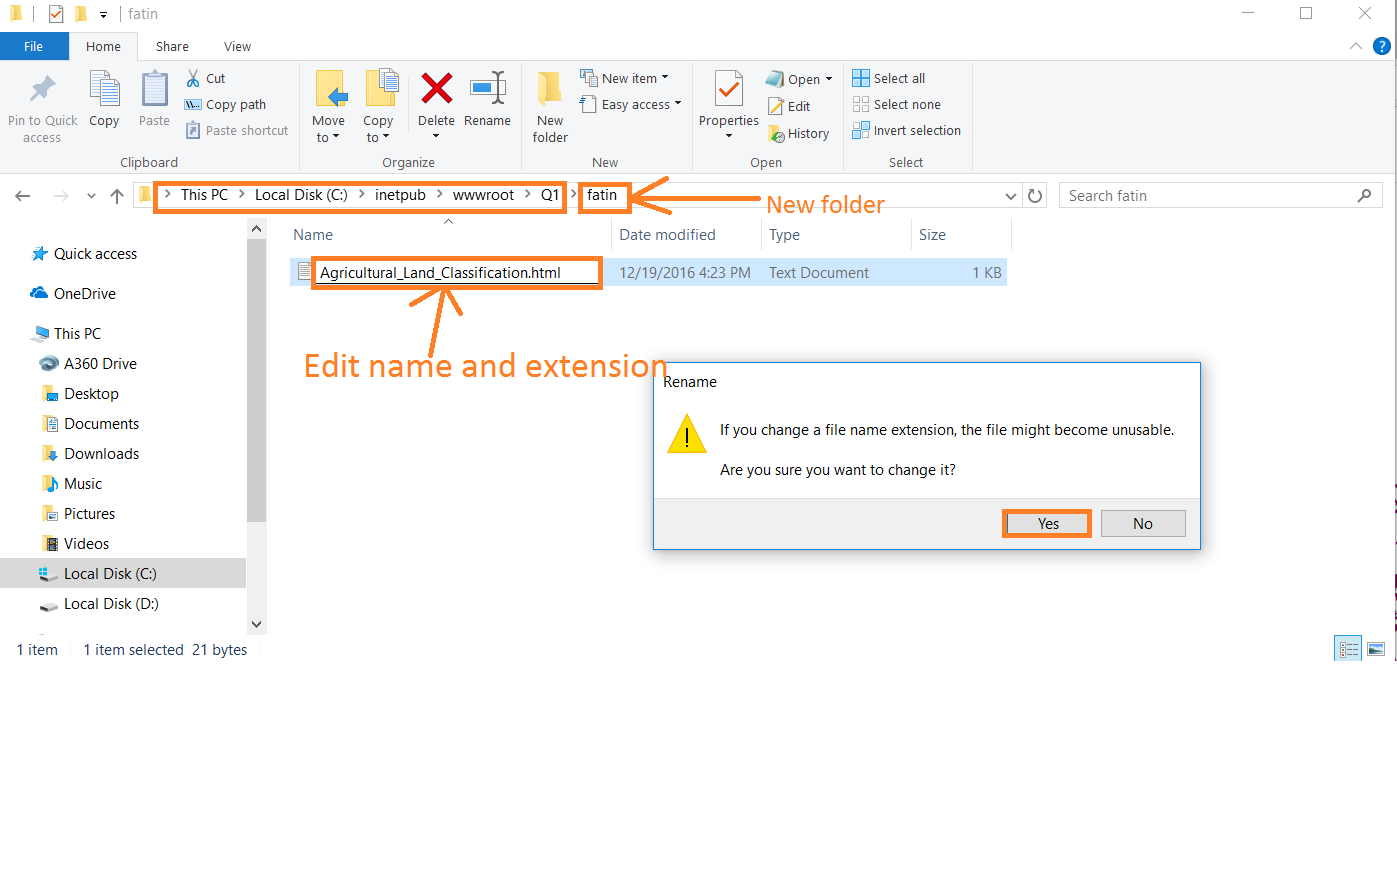Screen dimensions: 1397x891
Task: Confirm rename by clicking Yes
Action: [1047, 523]
